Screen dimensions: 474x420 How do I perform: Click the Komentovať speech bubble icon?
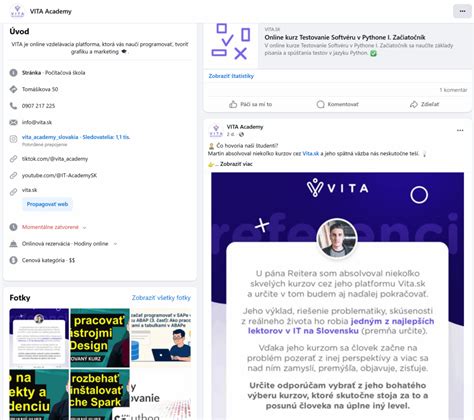[x=320, y=104]
